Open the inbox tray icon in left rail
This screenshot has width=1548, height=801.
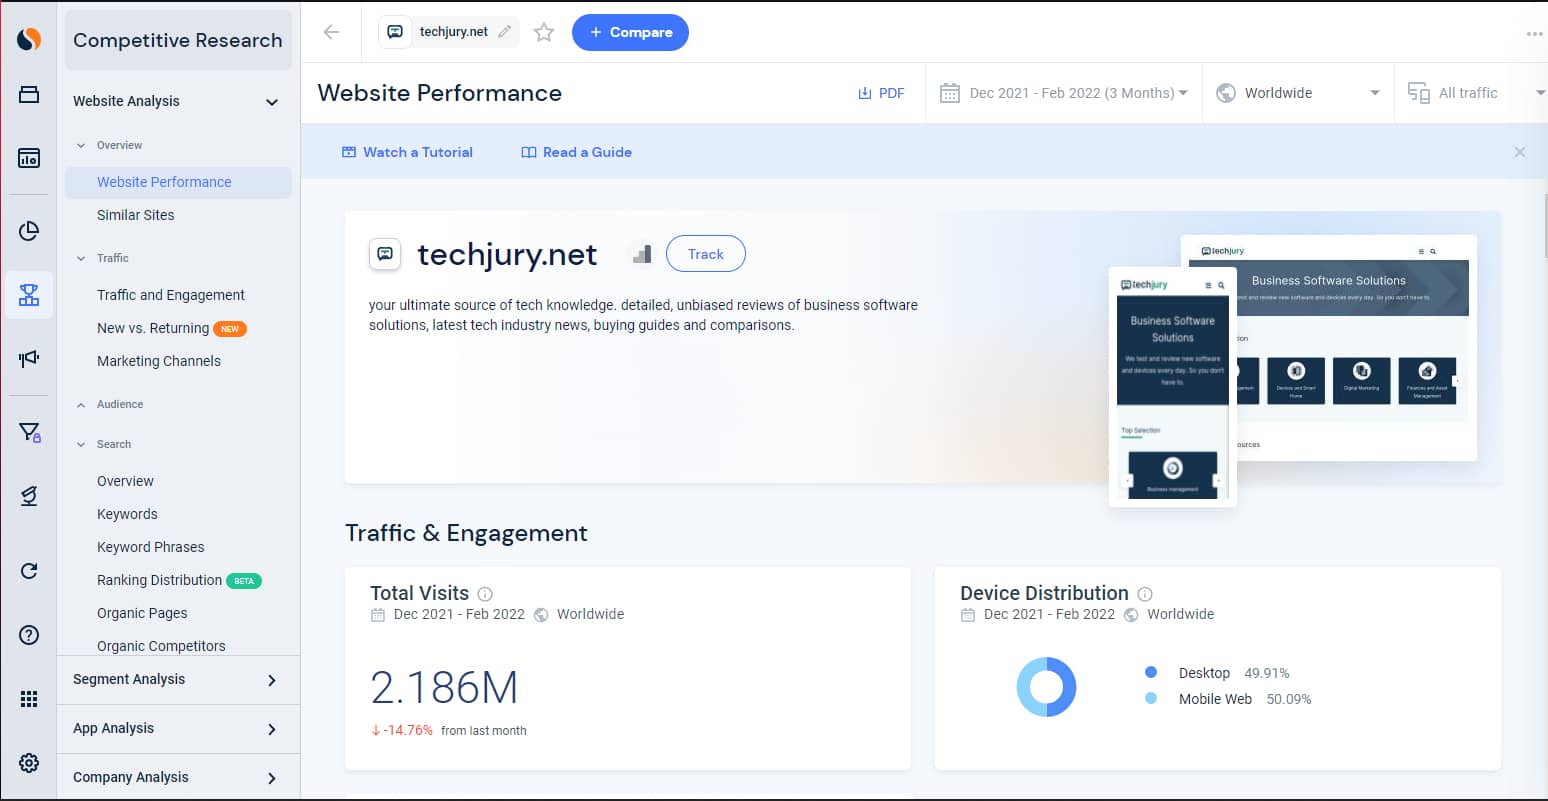click(29, 95)
